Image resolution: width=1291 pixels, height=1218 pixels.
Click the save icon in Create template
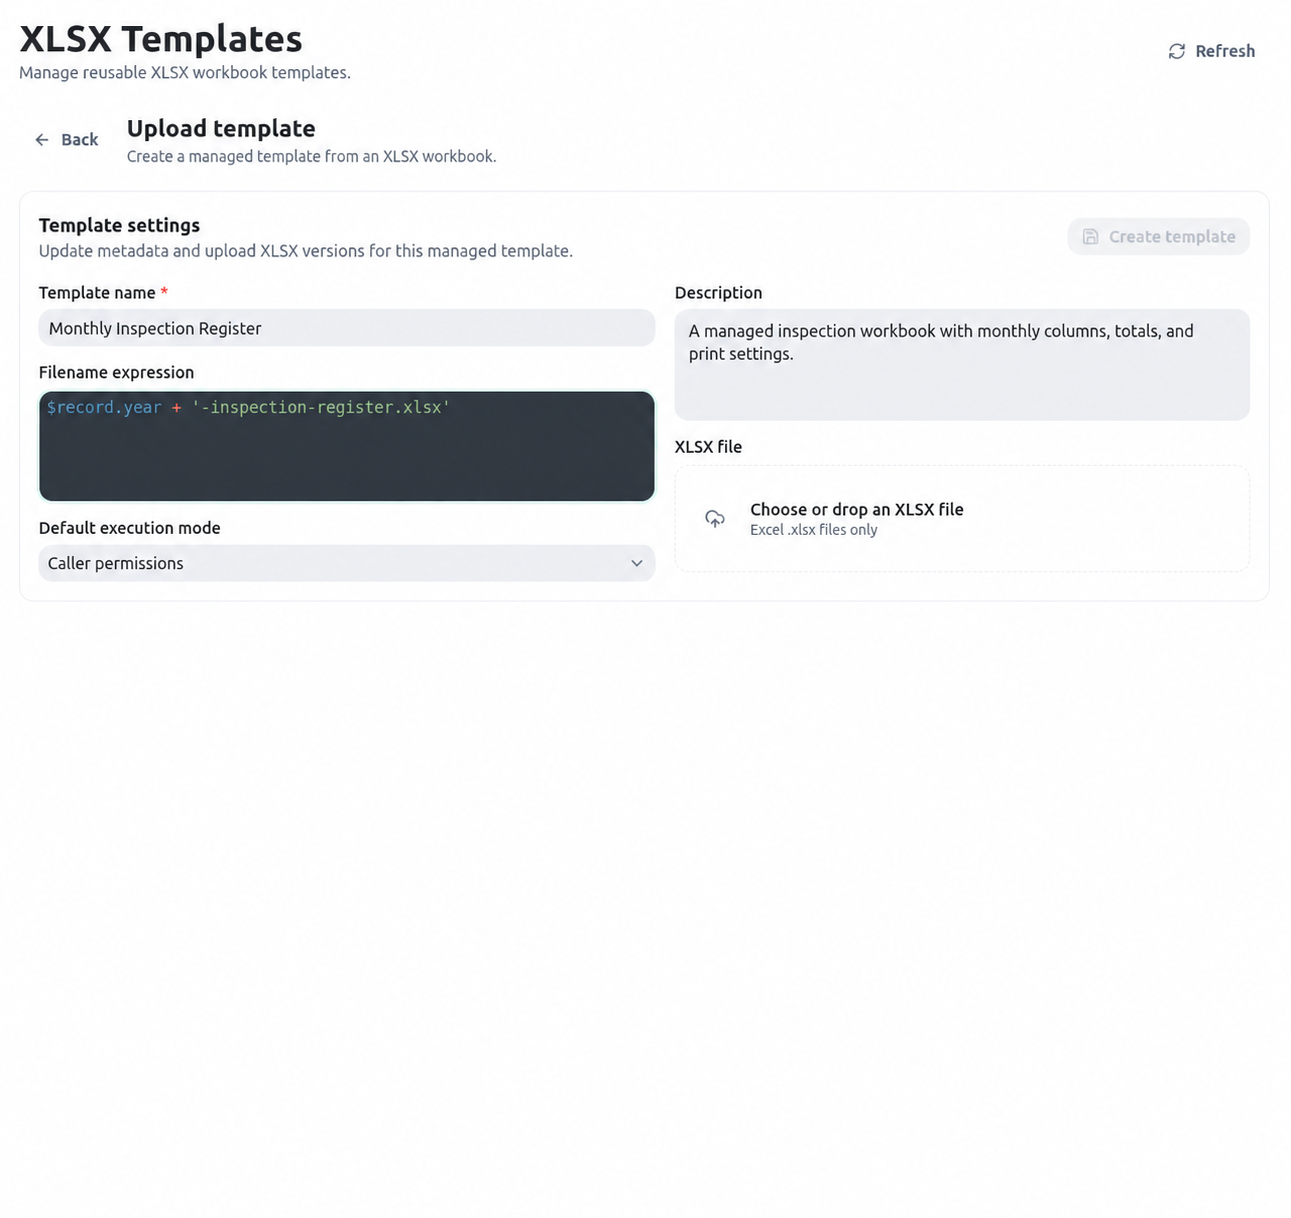tap(1091, 237)
